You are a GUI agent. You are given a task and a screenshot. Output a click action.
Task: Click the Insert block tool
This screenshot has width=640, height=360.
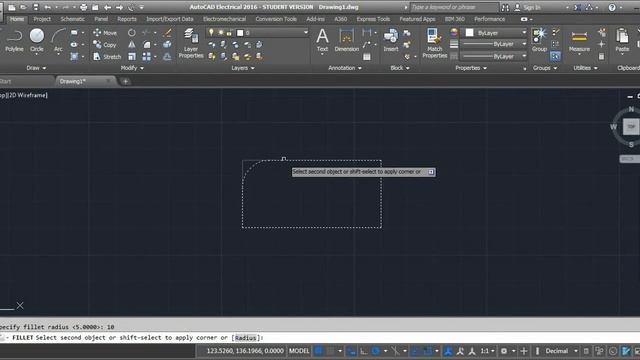click(x=391, y=40)
